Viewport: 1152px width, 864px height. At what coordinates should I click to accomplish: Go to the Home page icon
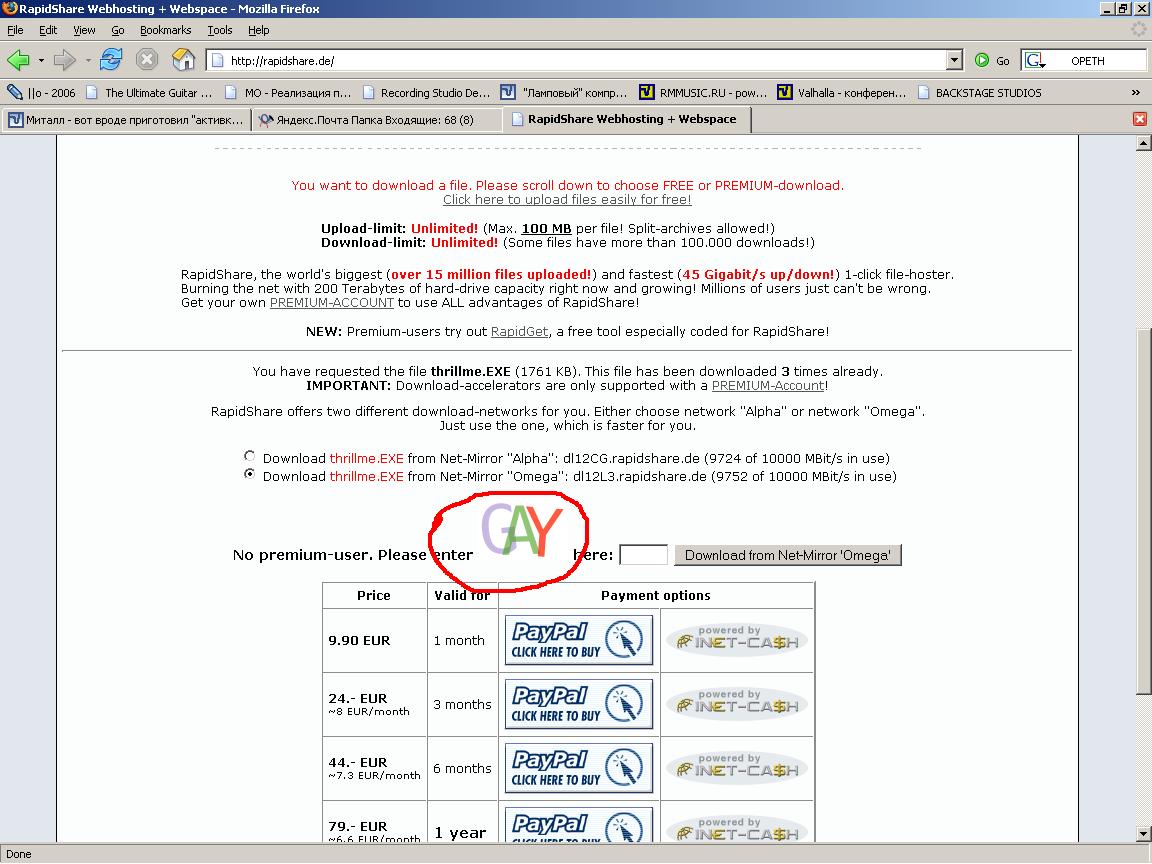coord(183,60)
